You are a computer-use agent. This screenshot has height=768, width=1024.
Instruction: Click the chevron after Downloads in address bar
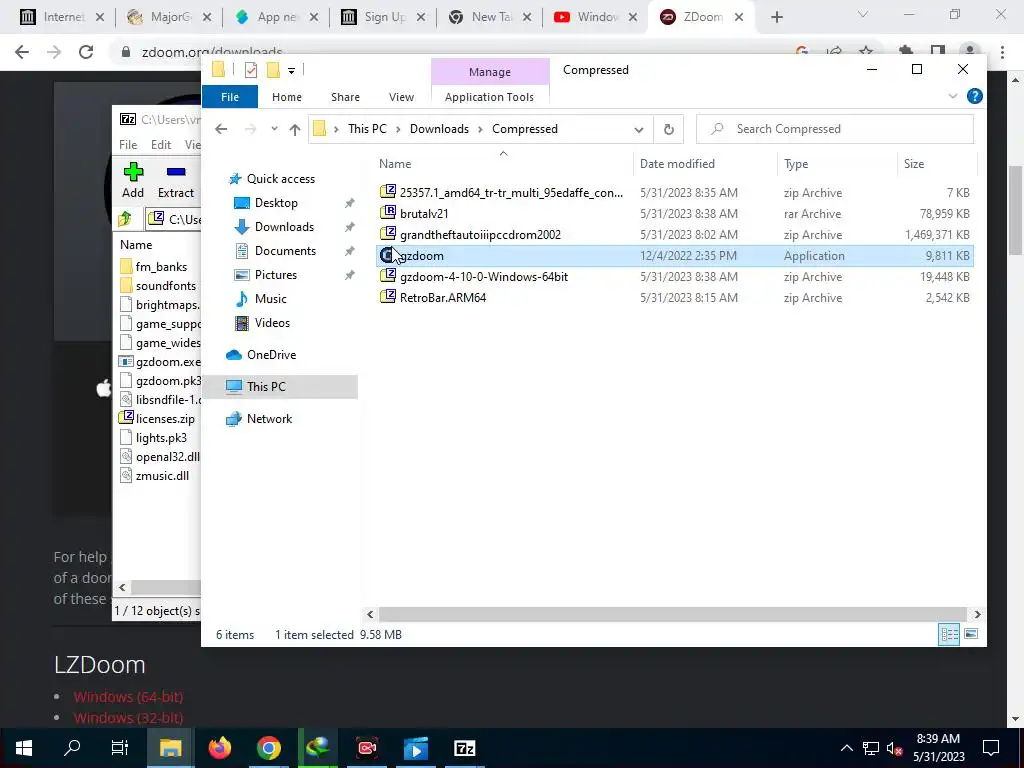pos(480,129)
